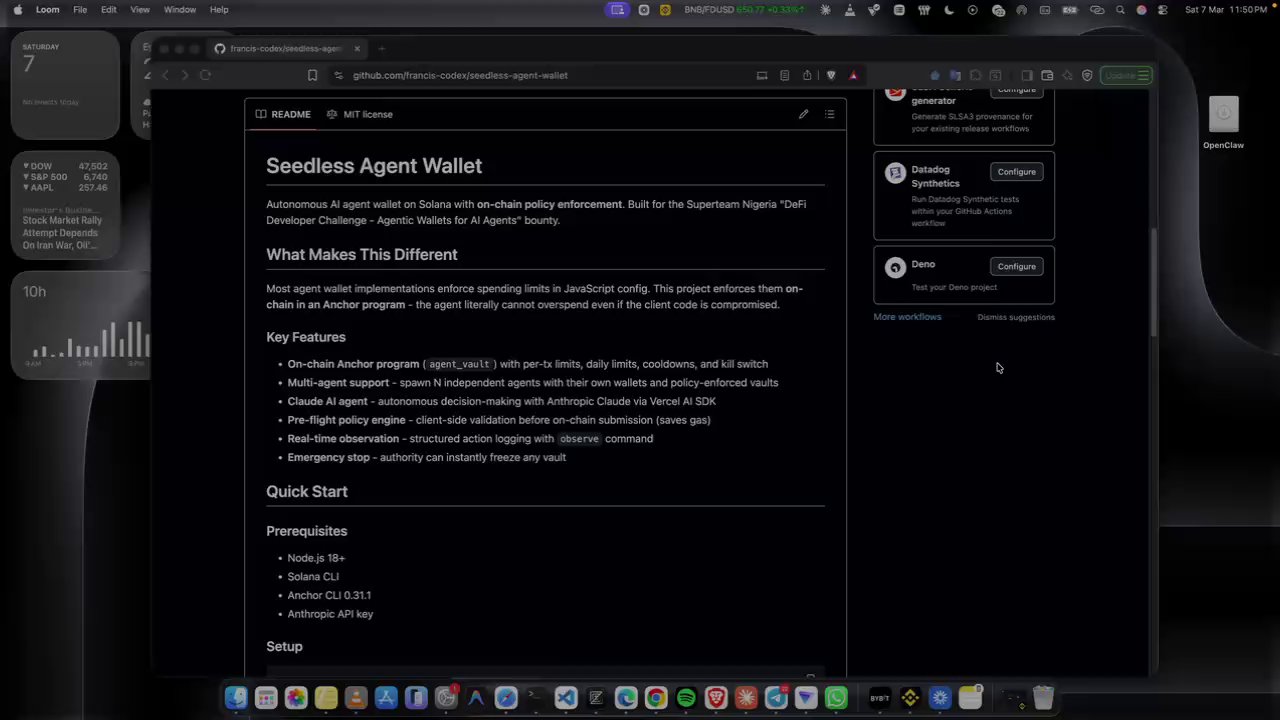Open Control Center in the menu bar

pos(1164,10)
